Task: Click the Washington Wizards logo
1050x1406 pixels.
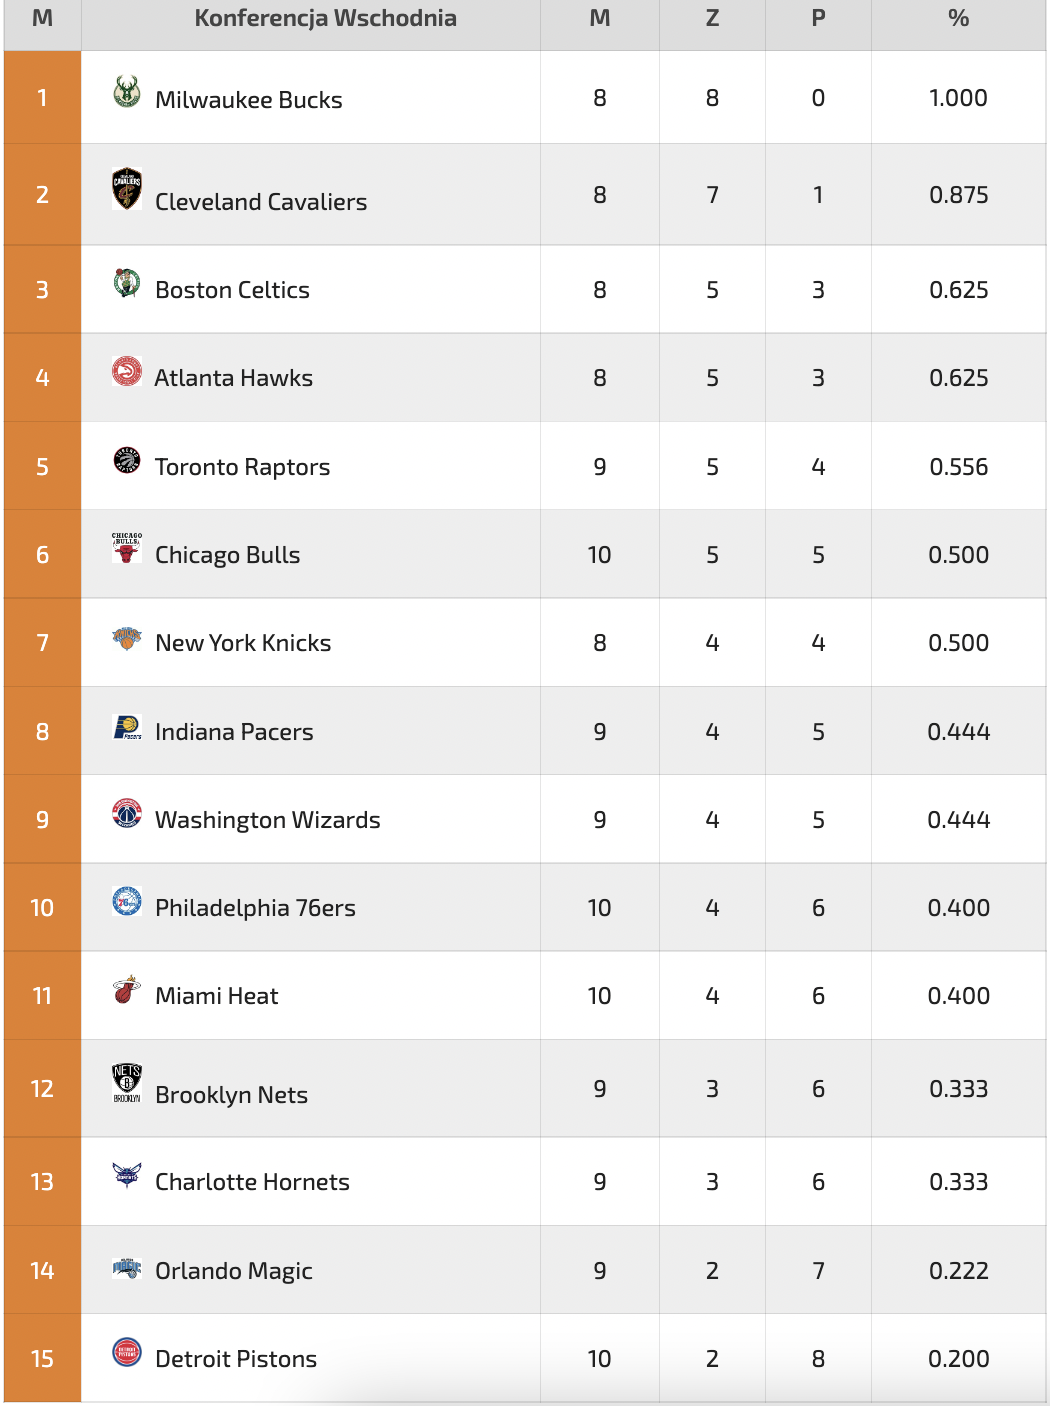Action: coord(127,813)
